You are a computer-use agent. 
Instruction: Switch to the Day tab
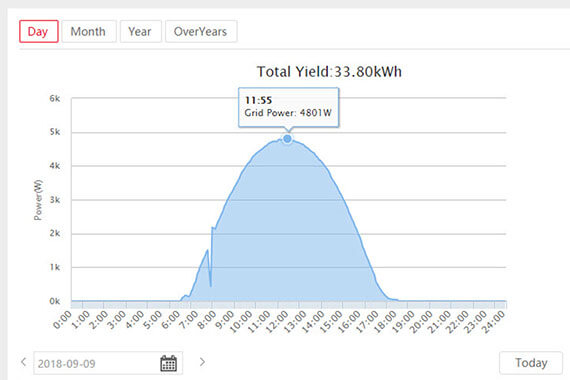click(x=39, y=32)
